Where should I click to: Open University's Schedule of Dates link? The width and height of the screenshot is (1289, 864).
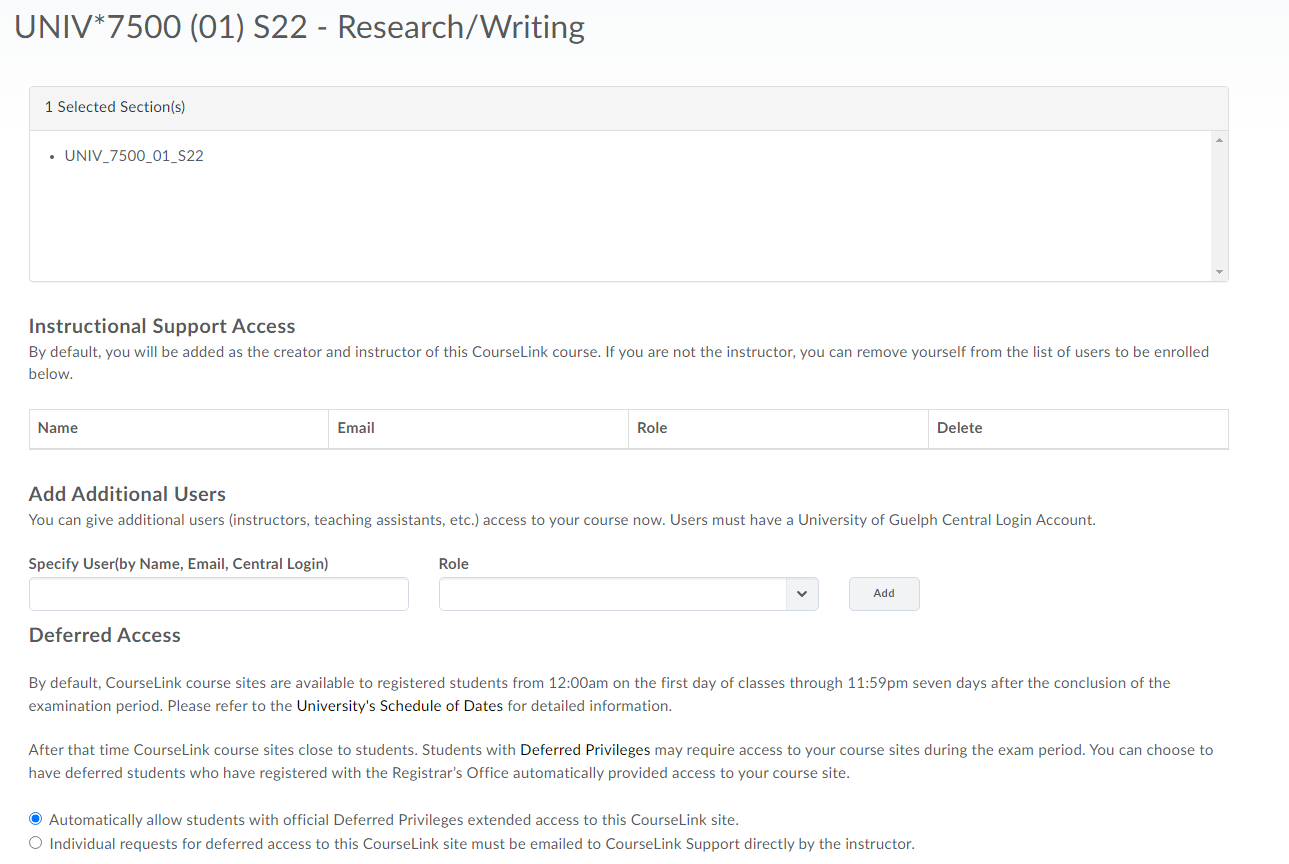(400, 706)
